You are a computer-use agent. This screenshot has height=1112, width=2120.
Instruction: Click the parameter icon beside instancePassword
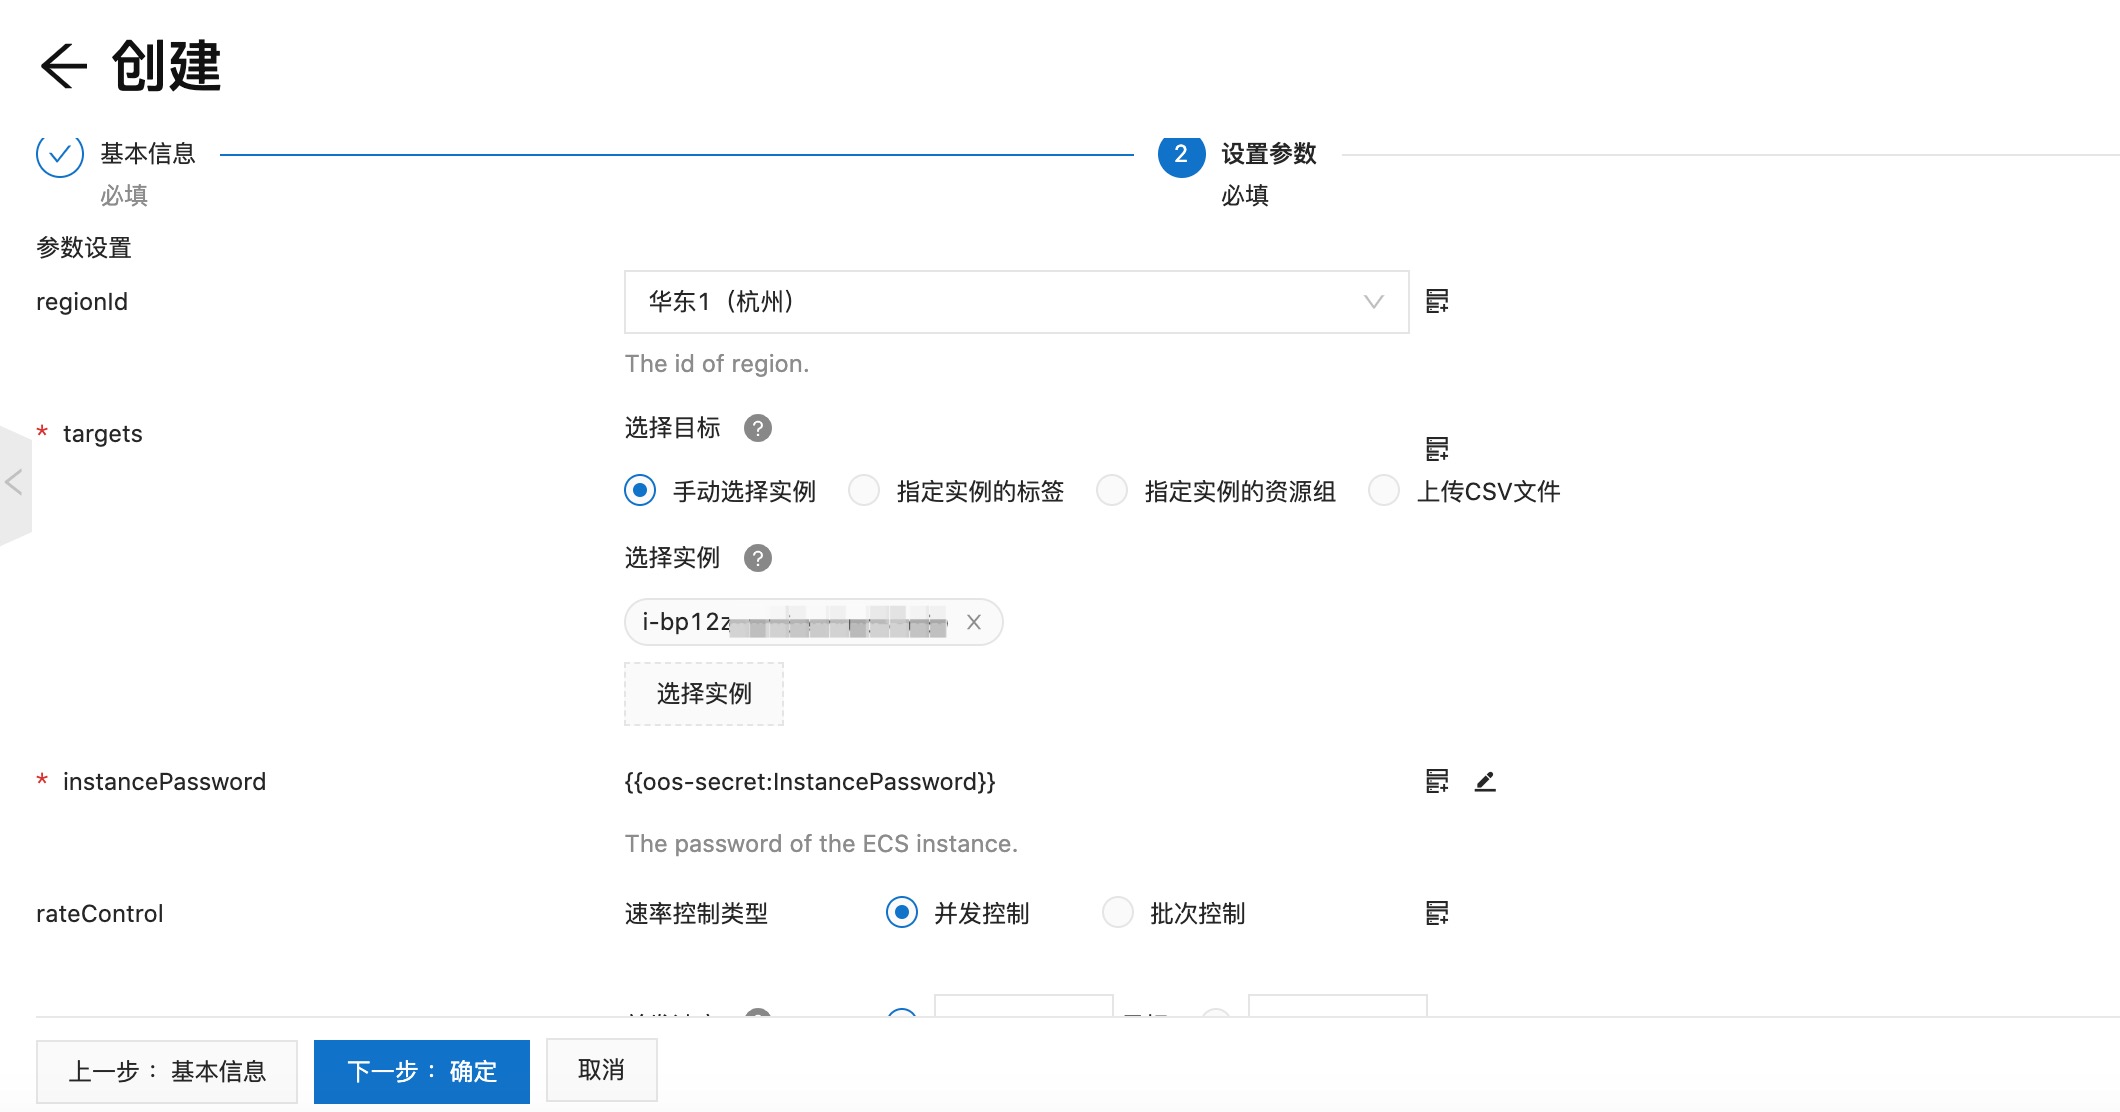click(x=1437, y=781)
